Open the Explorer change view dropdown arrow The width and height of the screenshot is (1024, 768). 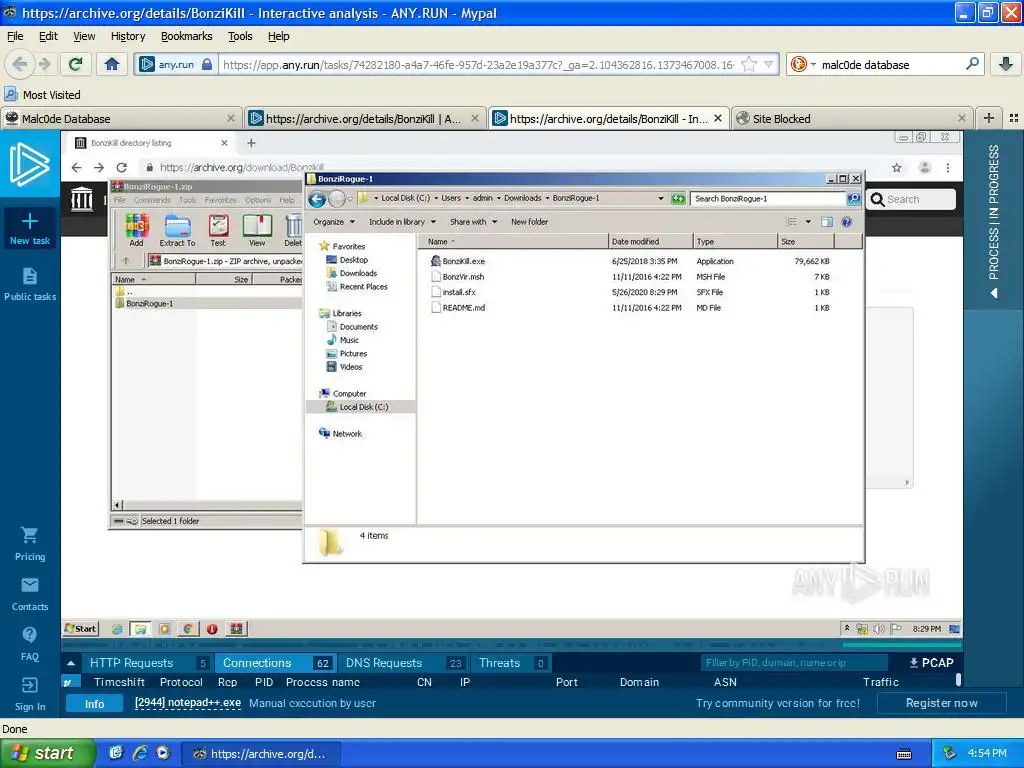(x=808, y=222)
